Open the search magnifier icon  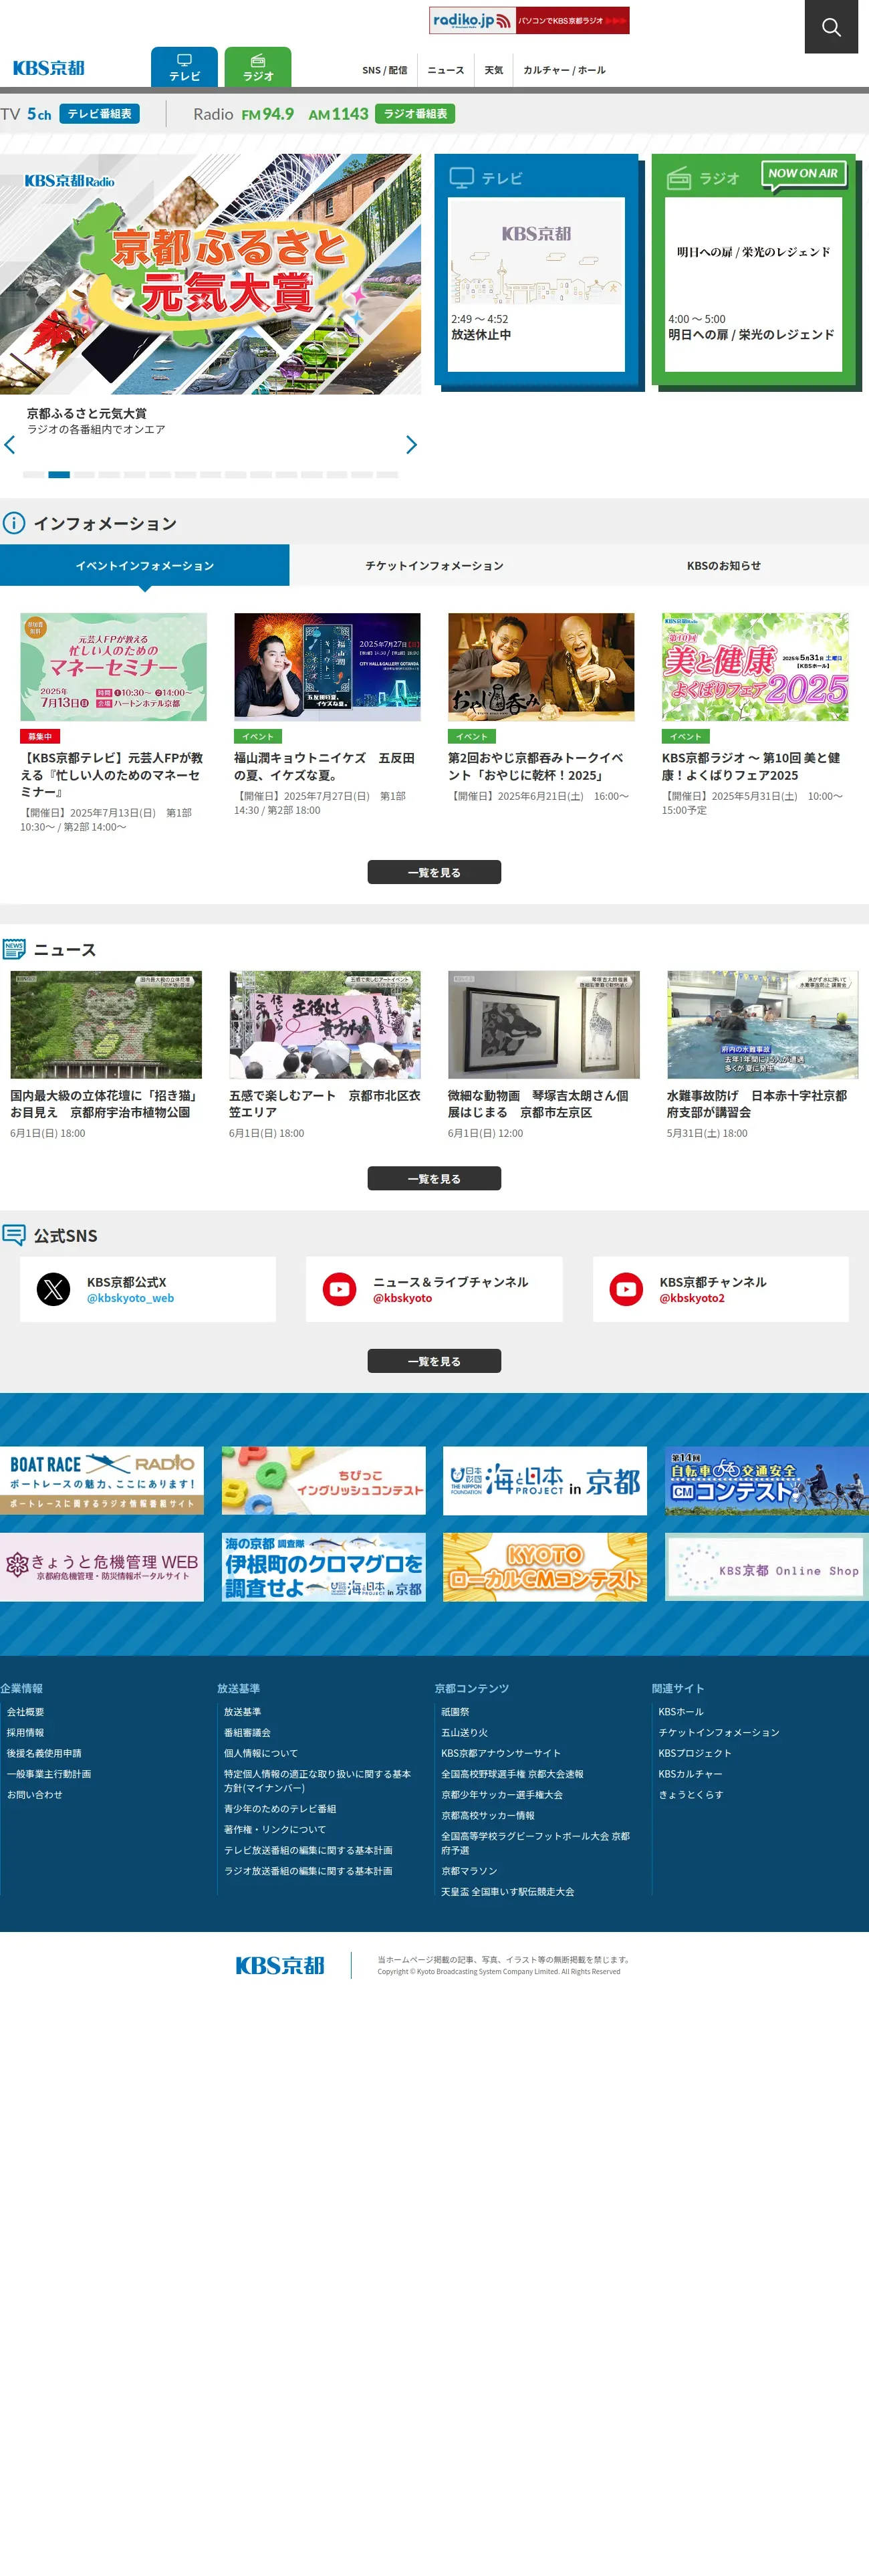pyautogui.click(x=831, y=27)
